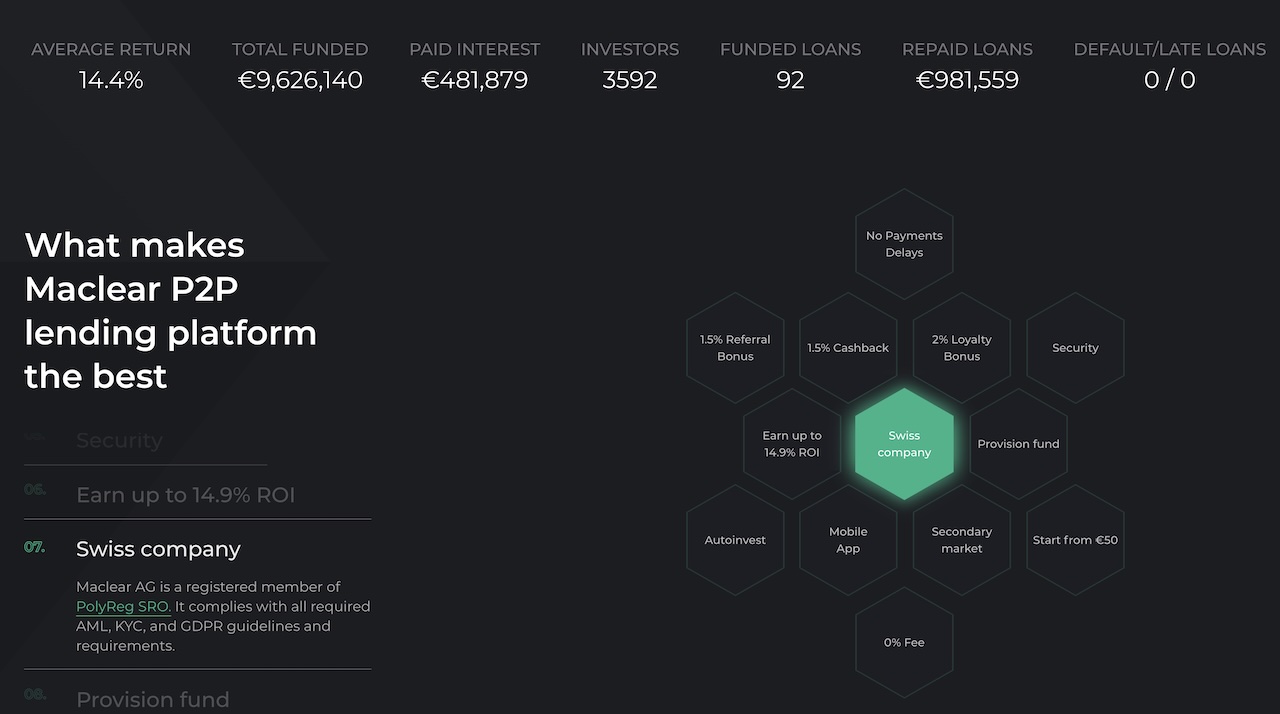The image size is (1280, 714).
Task: Select the No Payments Delays hexagon
Action: click(x=904, y=244)
